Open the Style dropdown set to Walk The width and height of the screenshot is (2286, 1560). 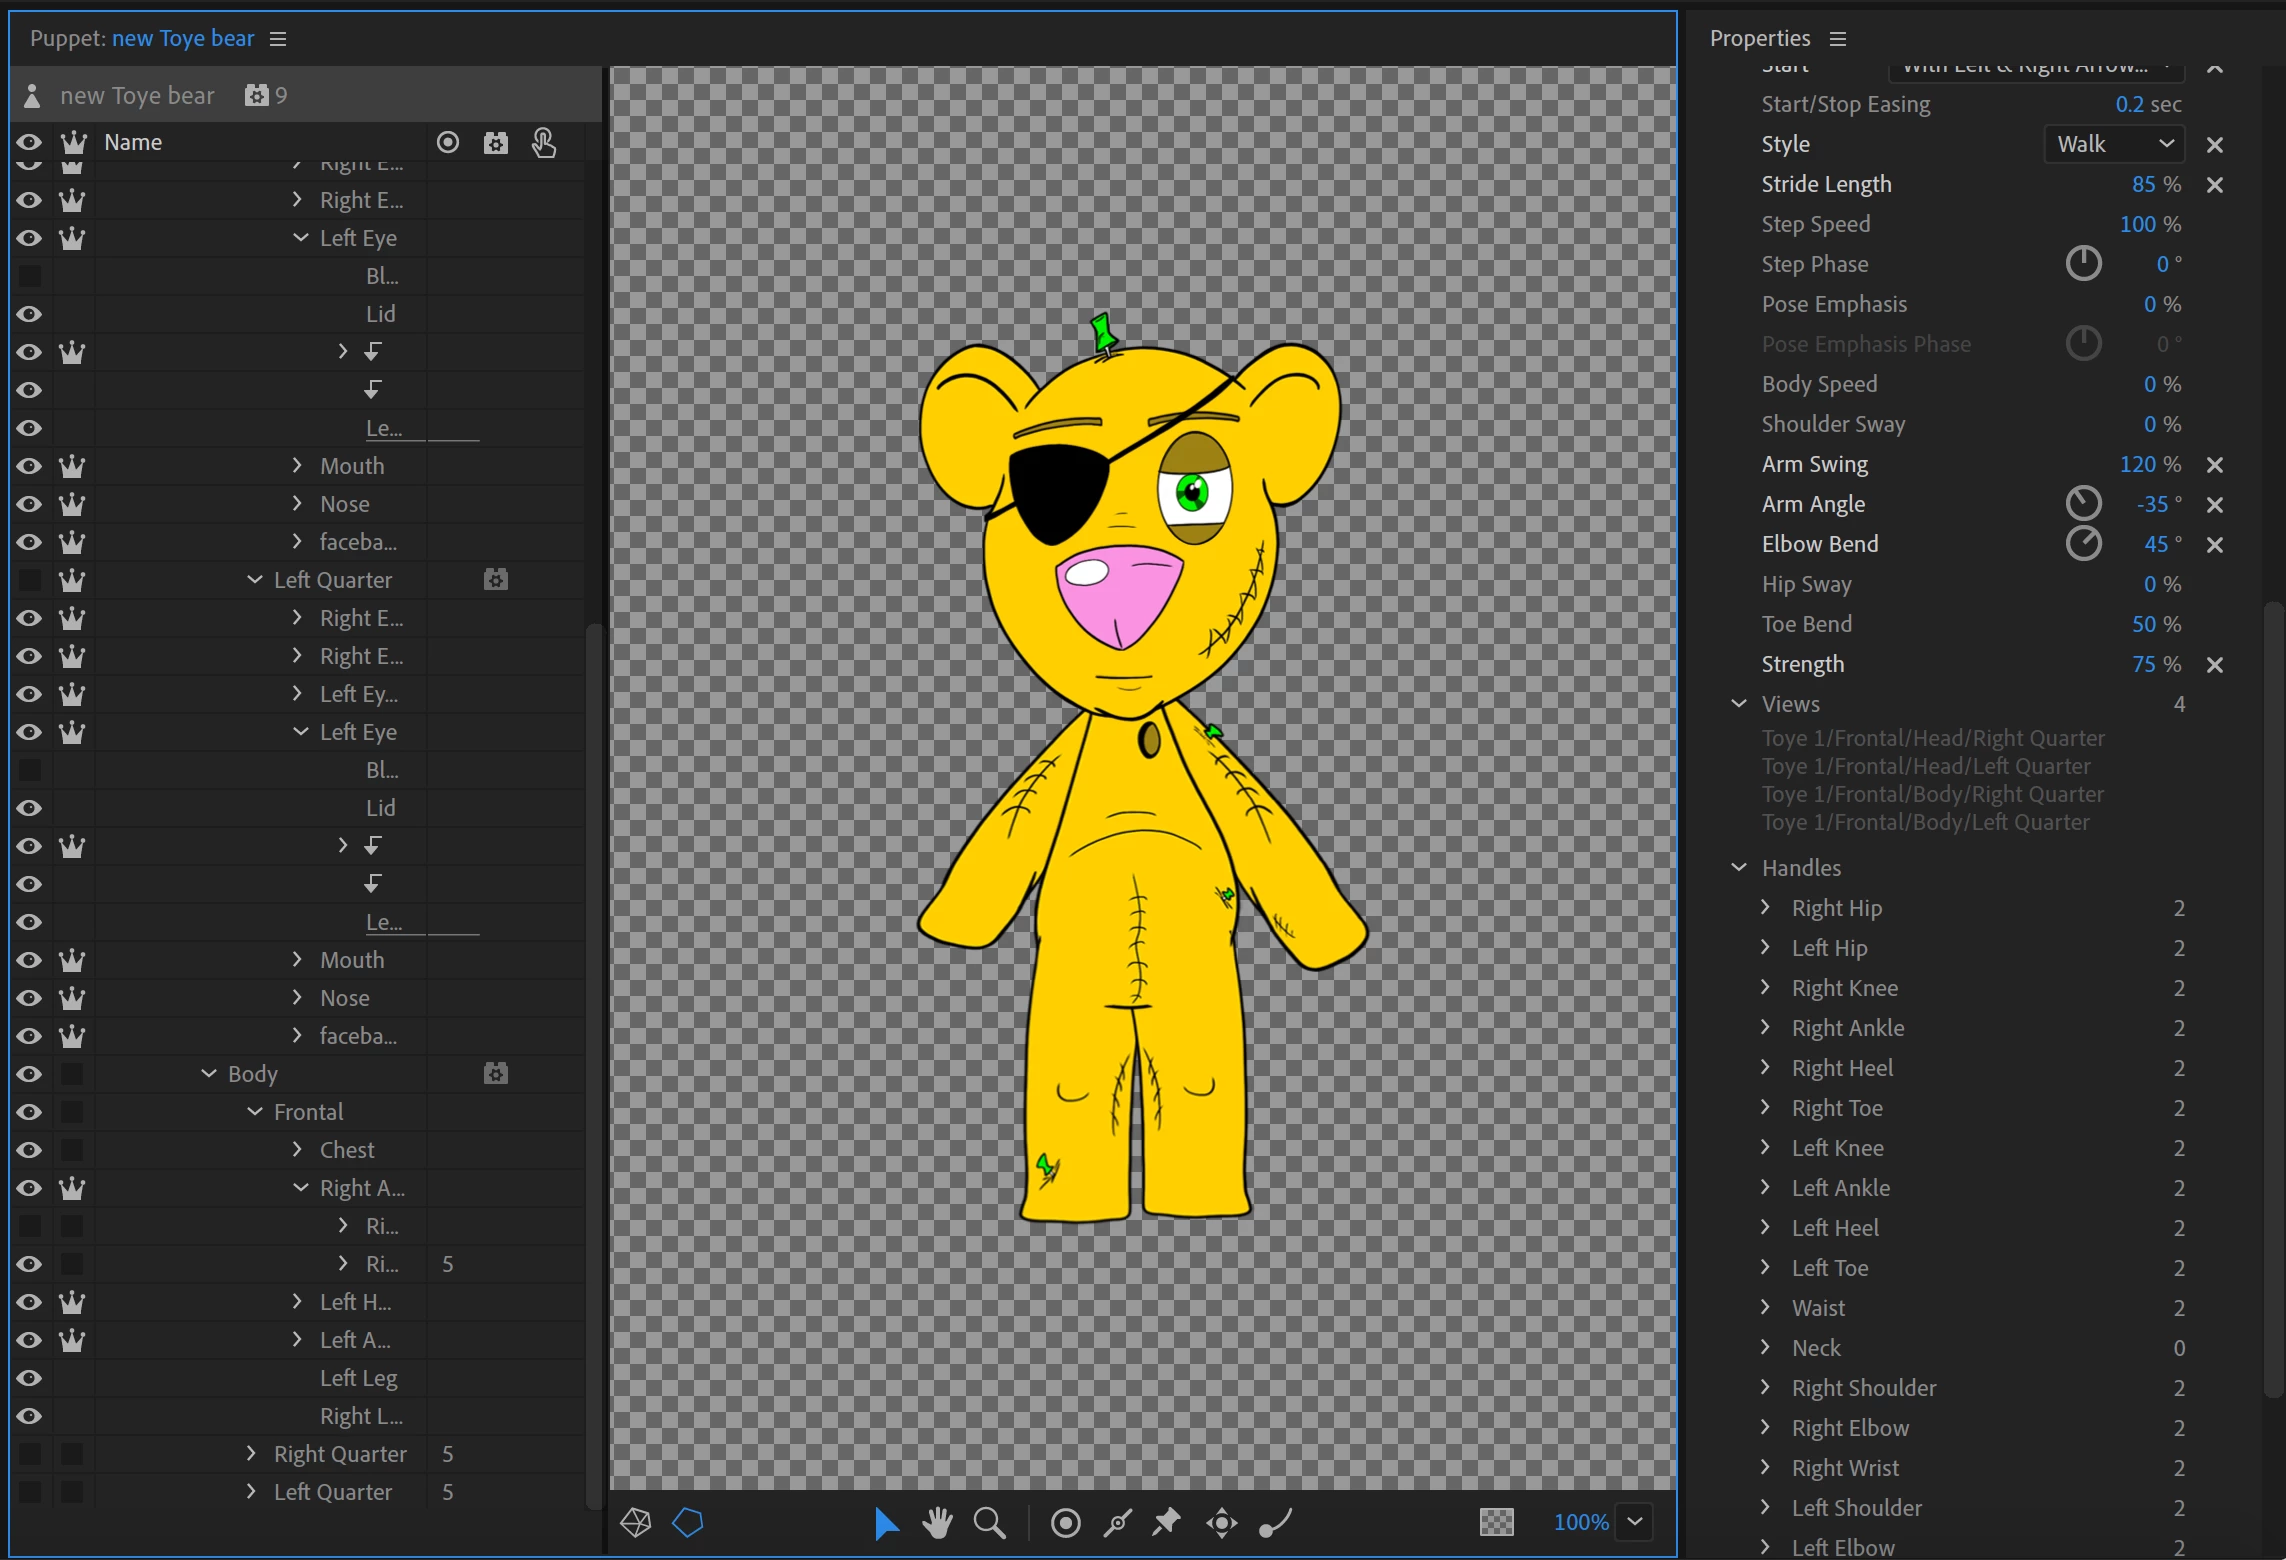coord(2114,145)
